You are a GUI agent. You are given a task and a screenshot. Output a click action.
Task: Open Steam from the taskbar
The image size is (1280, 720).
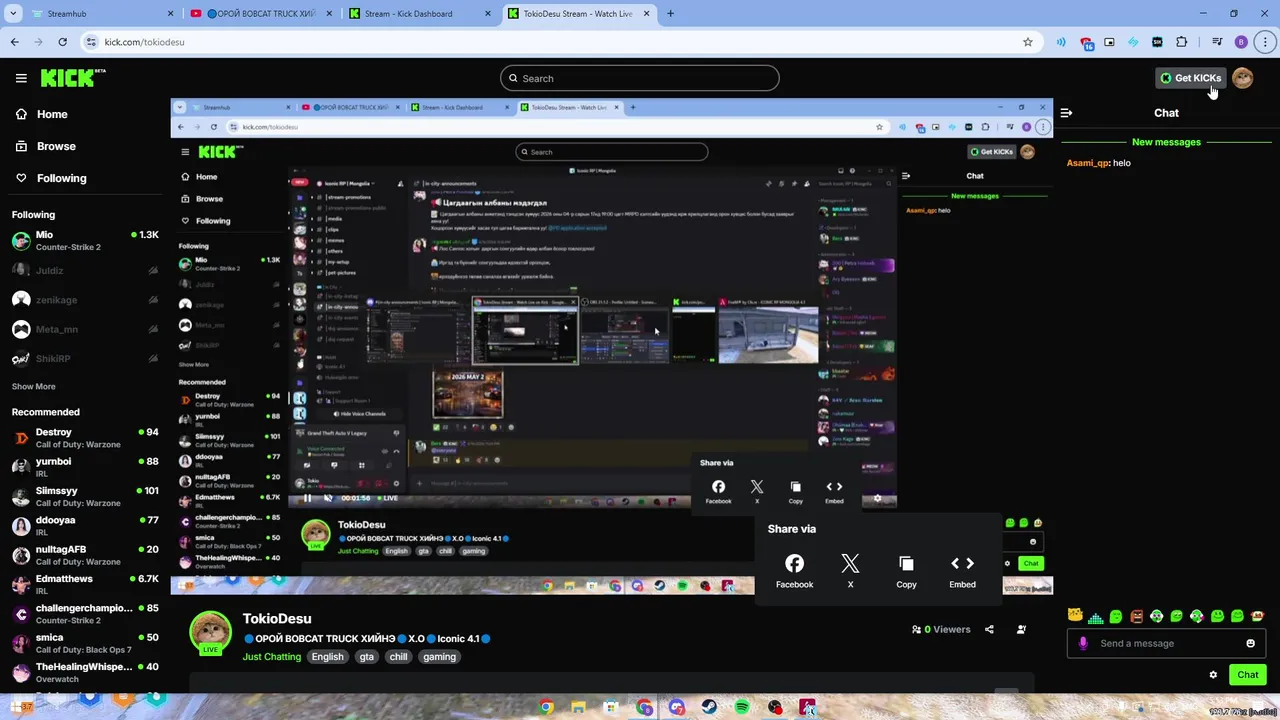(x=709, y=707)
